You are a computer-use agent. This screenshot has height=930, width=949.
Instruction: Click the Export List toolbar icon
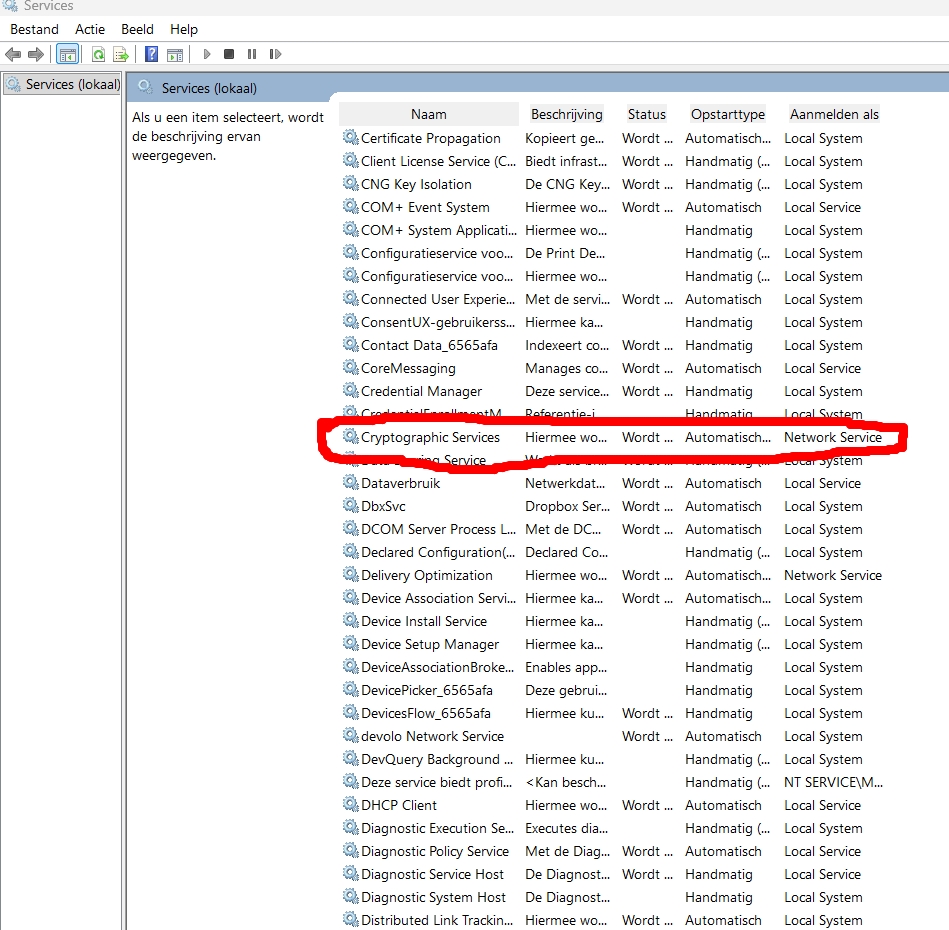(x=121, y=54)
